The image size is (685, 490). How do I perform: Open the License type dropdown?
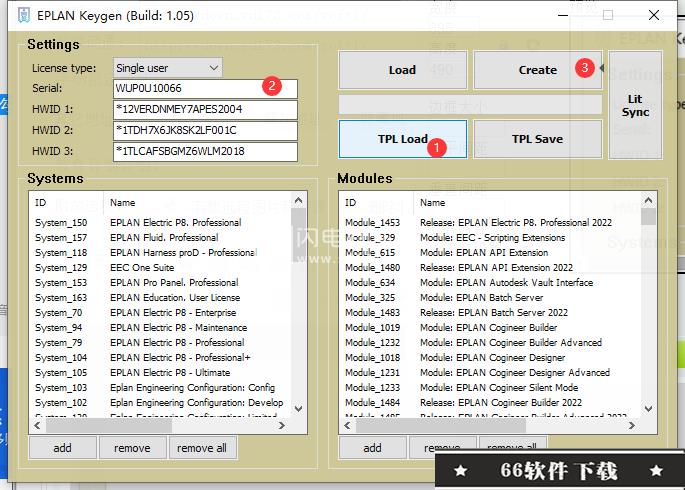[x=168, y=68]
